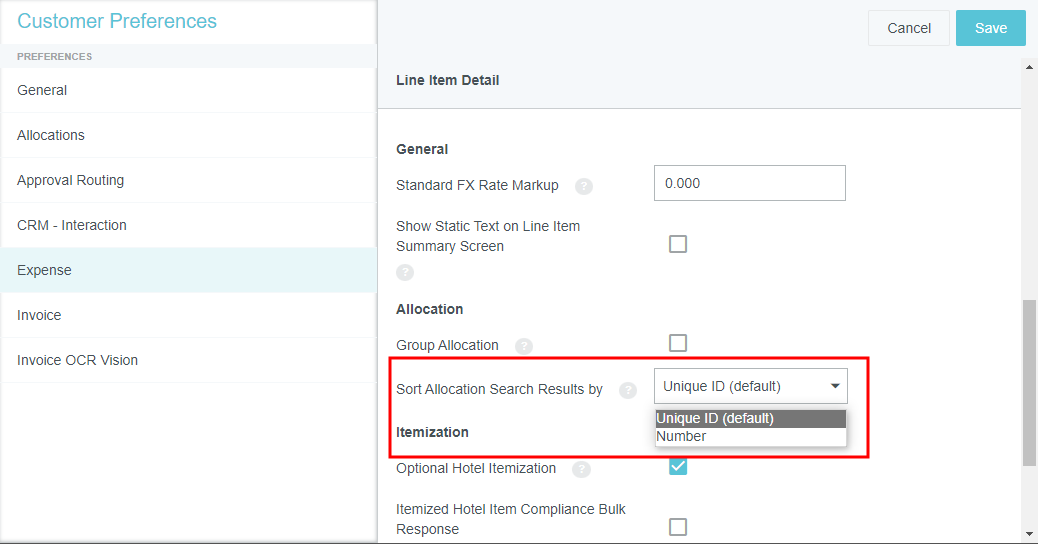Uncheck Optional Hotel Itemization checkbox

click(678, 466)
